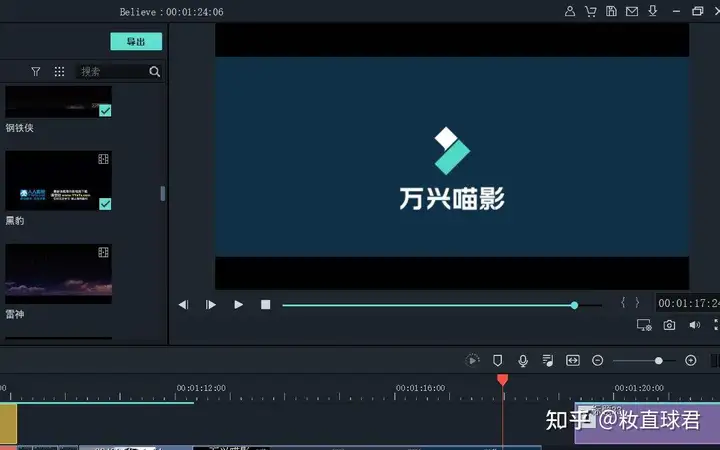The image size is (720, 450).
Task: Take a snapshot with camera icon
Action: [x=669, y=325]
